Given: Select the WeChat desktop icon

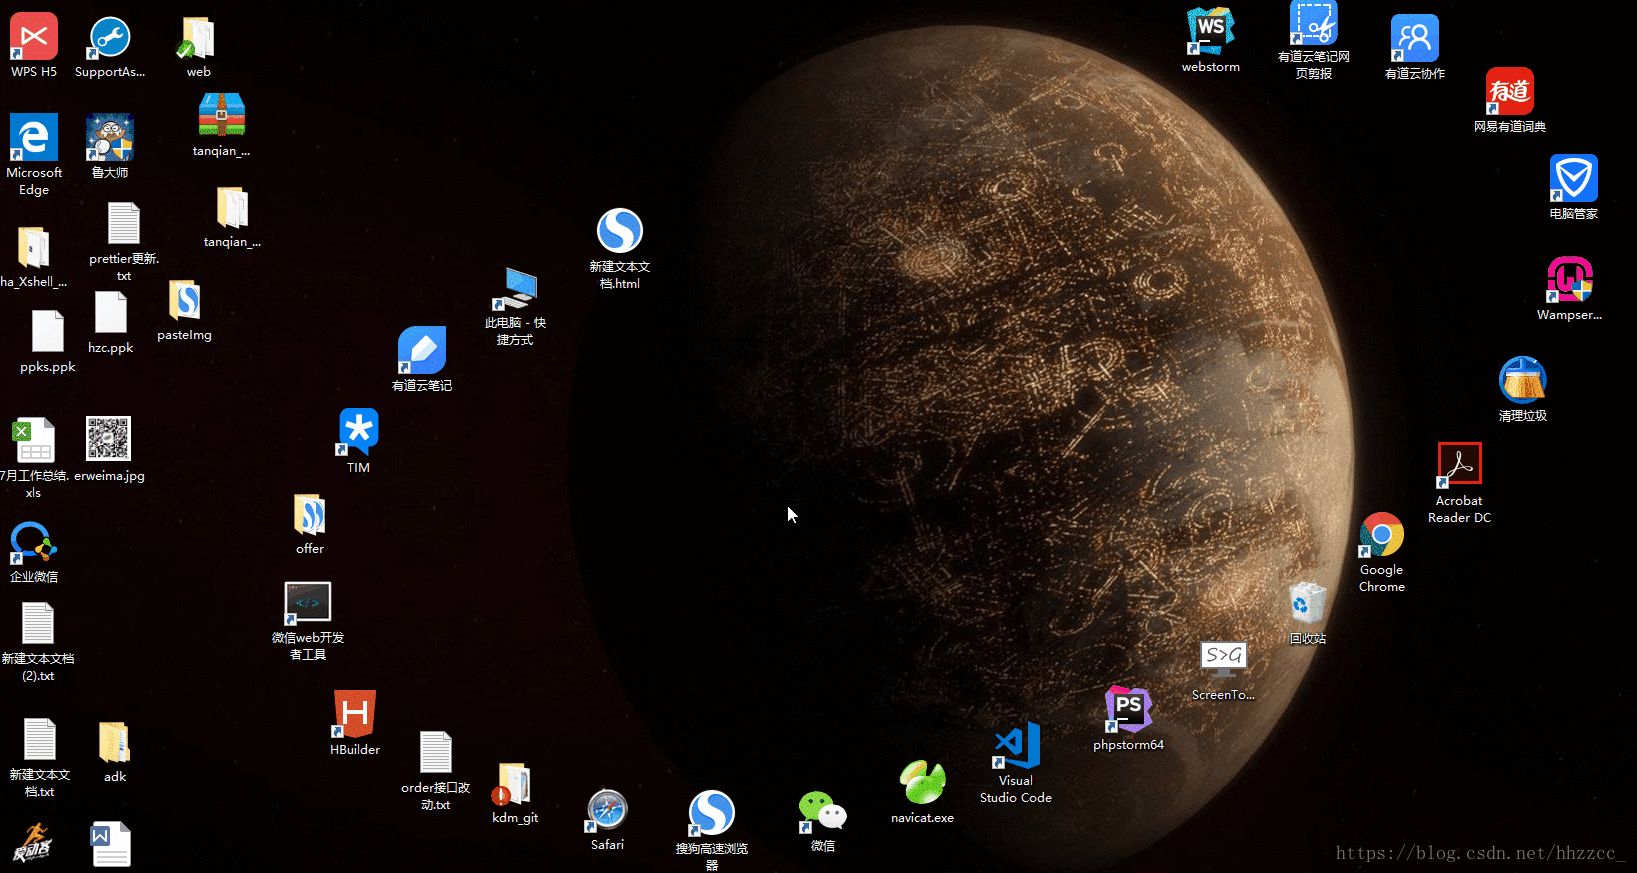Looking at the screenshot, I should pyautogui.click(x=822, y=811).
